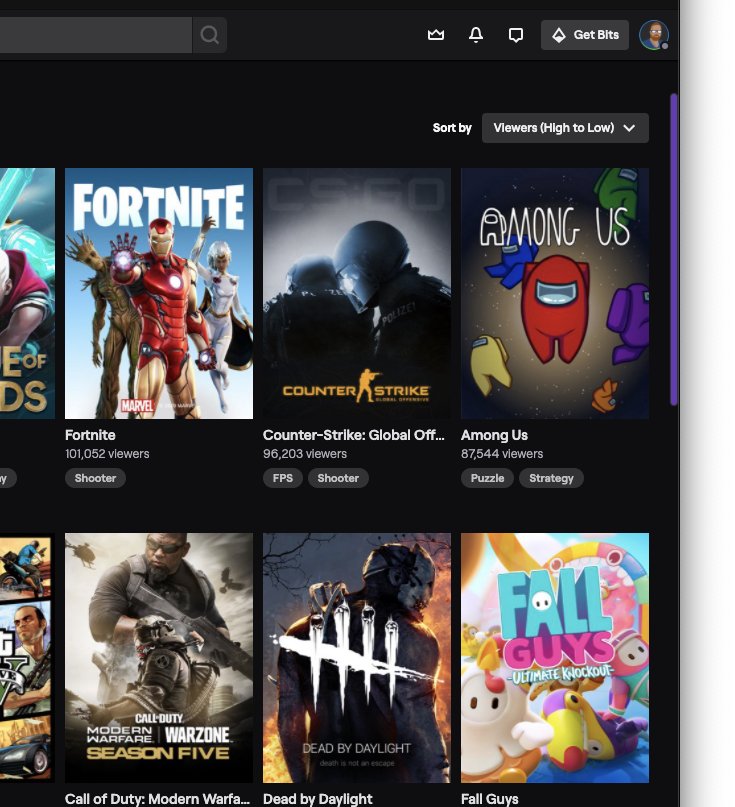The image size is (735, 807).
Task: Click the search magnifier icon
Action: click(209, 35)
